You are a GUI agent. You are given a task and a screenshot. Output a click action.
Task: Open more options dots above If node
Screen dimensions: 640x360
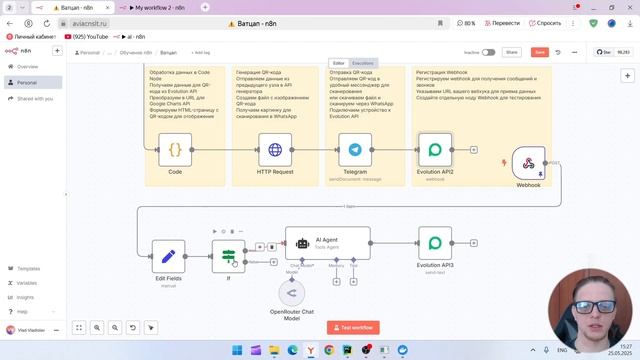(x=241, y=231)
